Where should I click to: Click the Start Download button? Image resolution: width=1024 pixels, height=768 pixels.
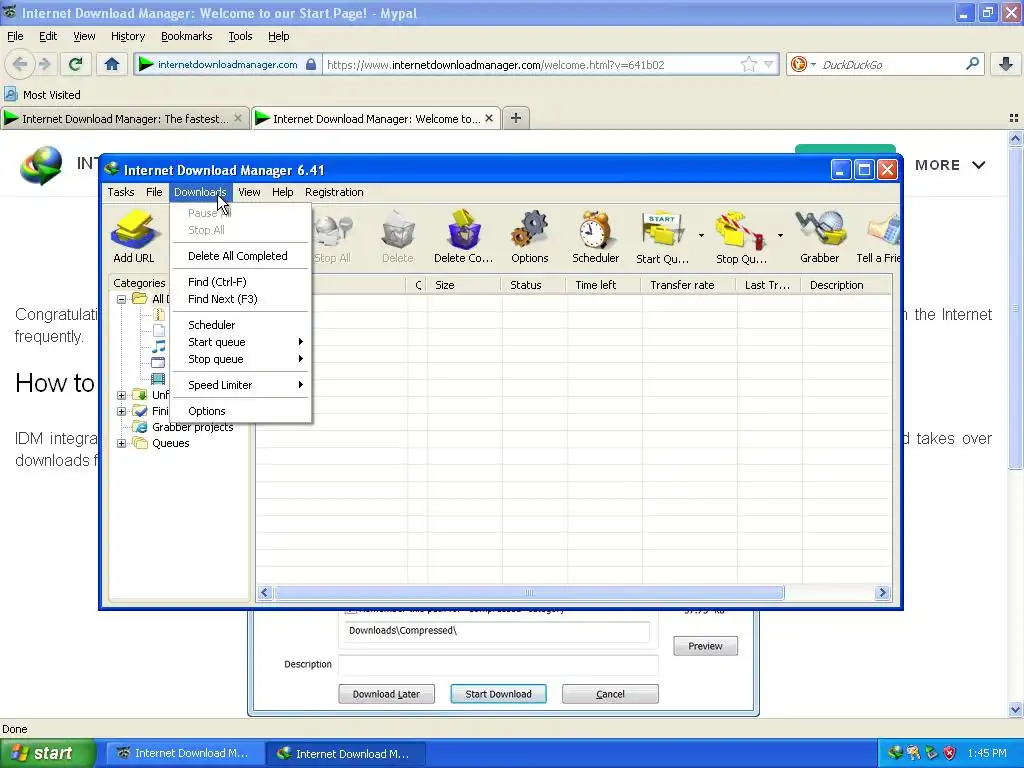[498, 694]
